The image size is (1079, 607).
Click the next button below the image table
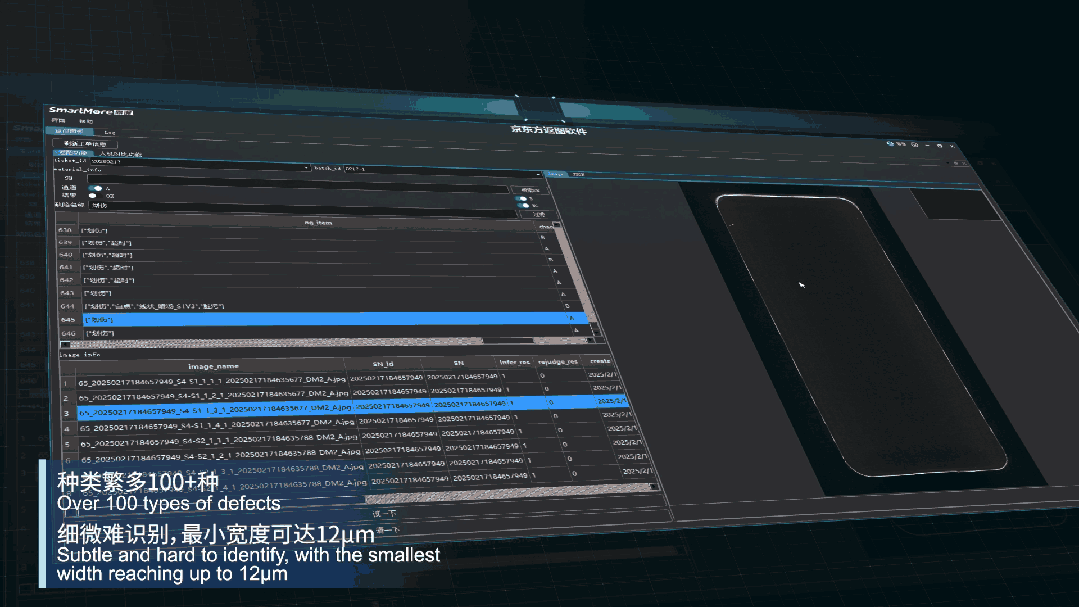point(383,513)
